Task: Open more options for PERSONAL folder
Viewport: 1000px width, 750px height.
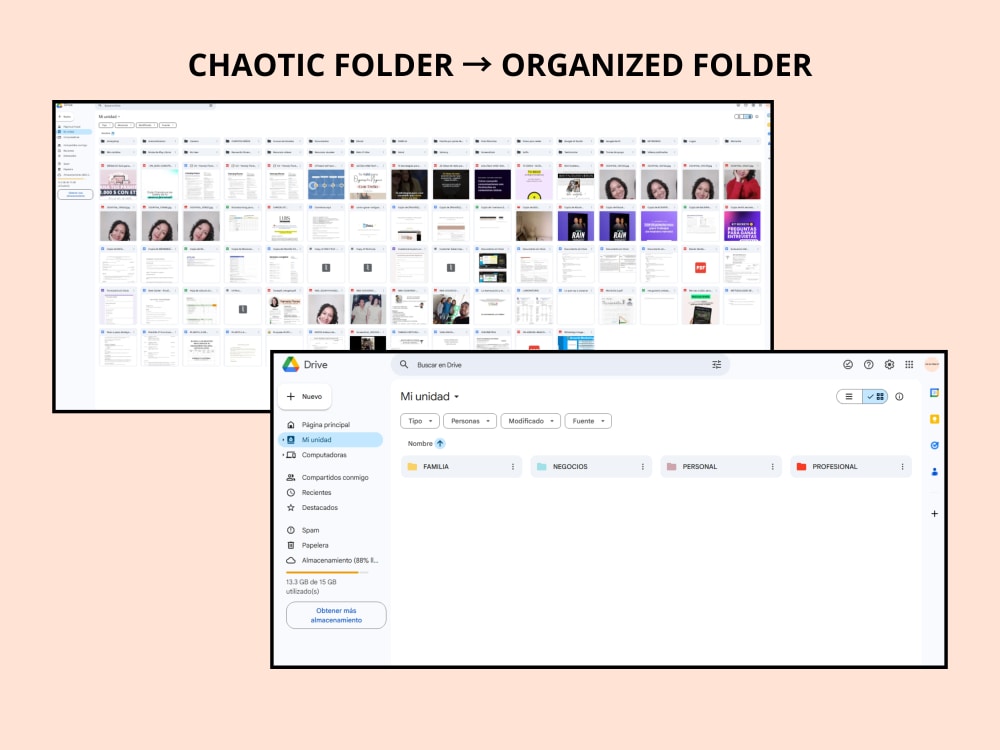Action: [772, 467]
